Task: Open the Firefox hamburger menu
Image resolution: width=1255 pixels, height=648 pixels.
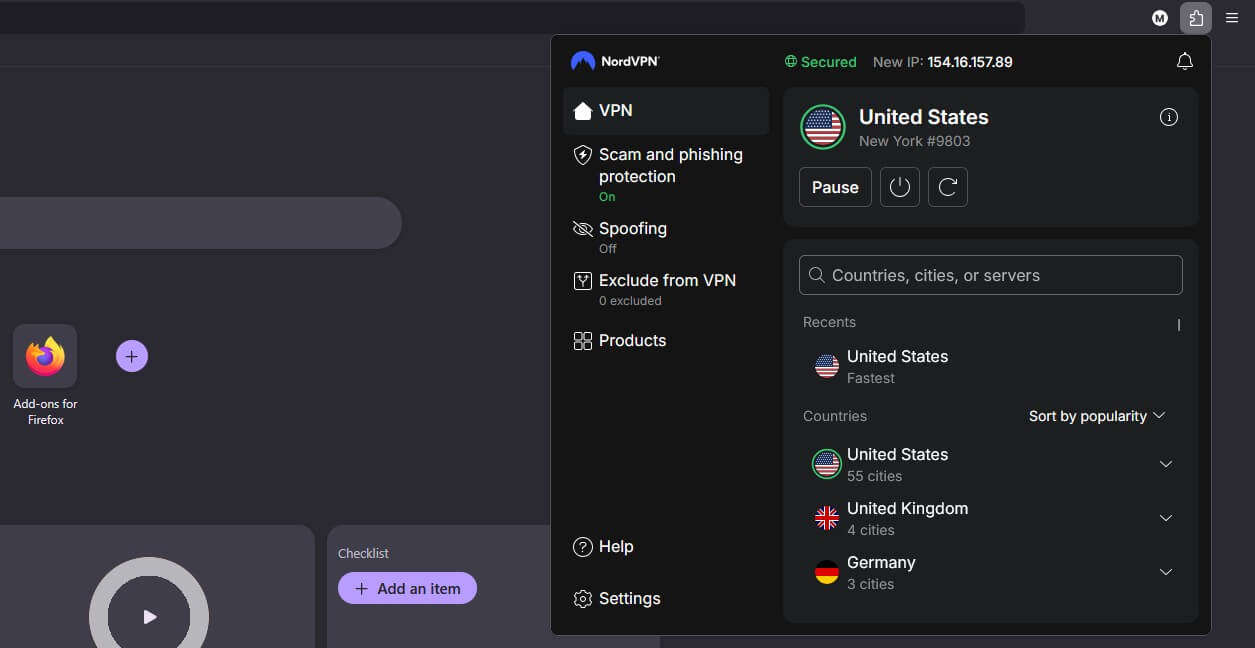Action: click(x=1232, y=18)
